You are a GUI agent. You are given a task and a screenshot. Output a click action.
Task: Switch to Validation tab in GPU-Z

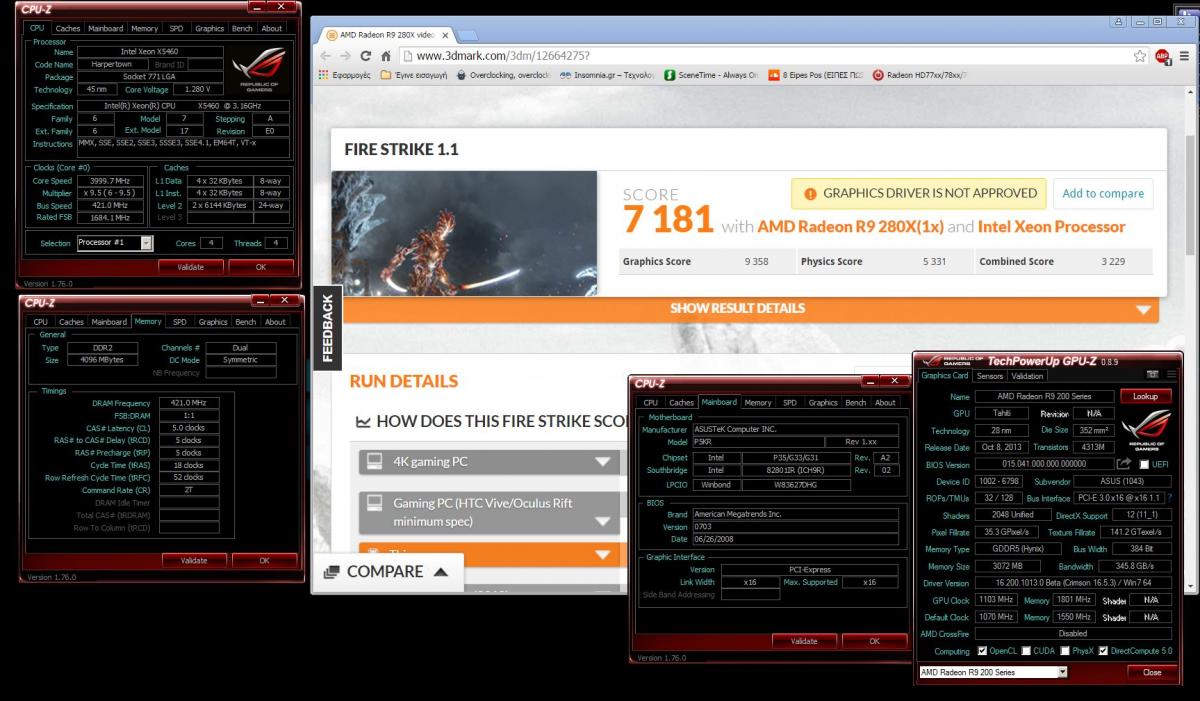click(x=1027, y=376)
